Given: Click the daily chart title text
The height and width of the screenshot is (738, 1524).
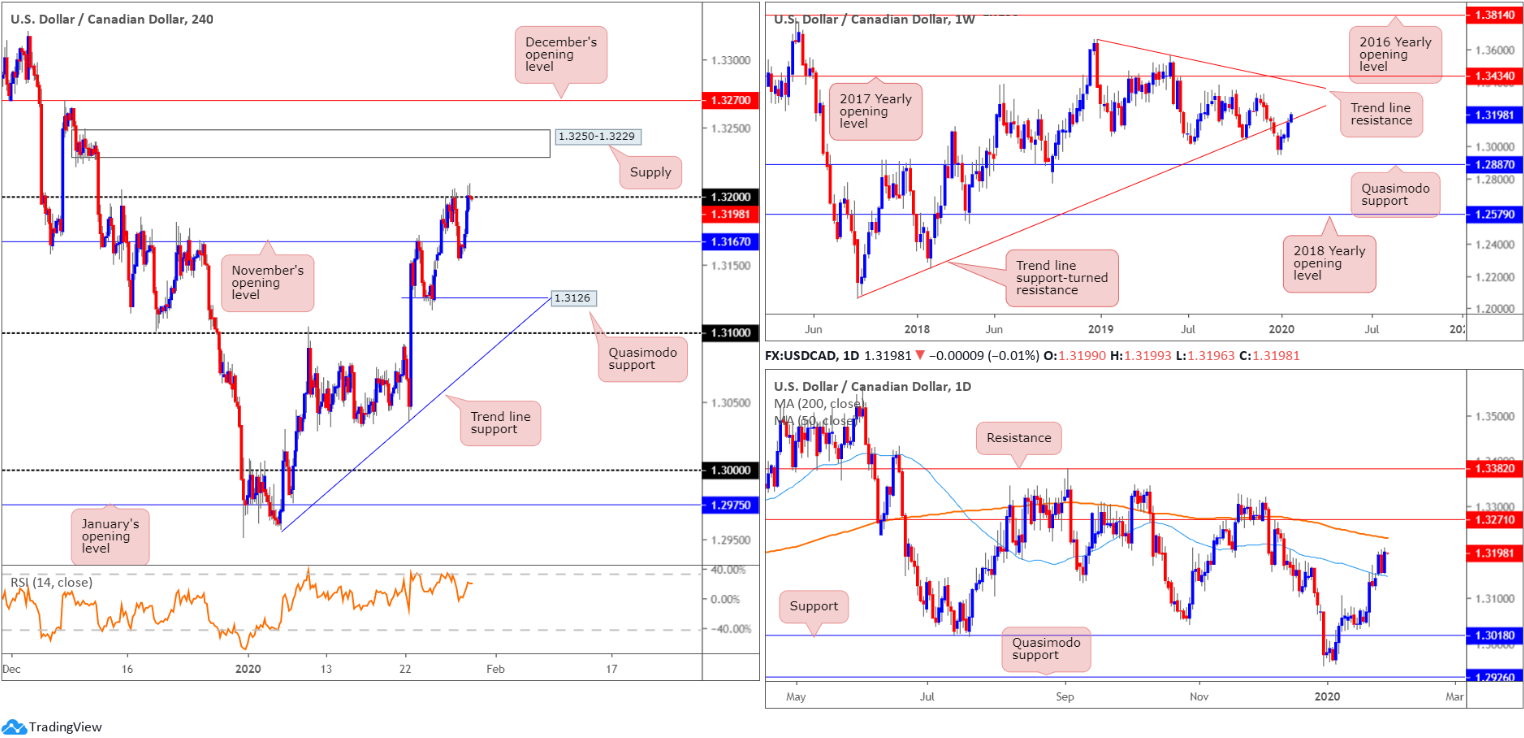Looking at the screenshot, I should pyautogui.click(x=872, y=386).
